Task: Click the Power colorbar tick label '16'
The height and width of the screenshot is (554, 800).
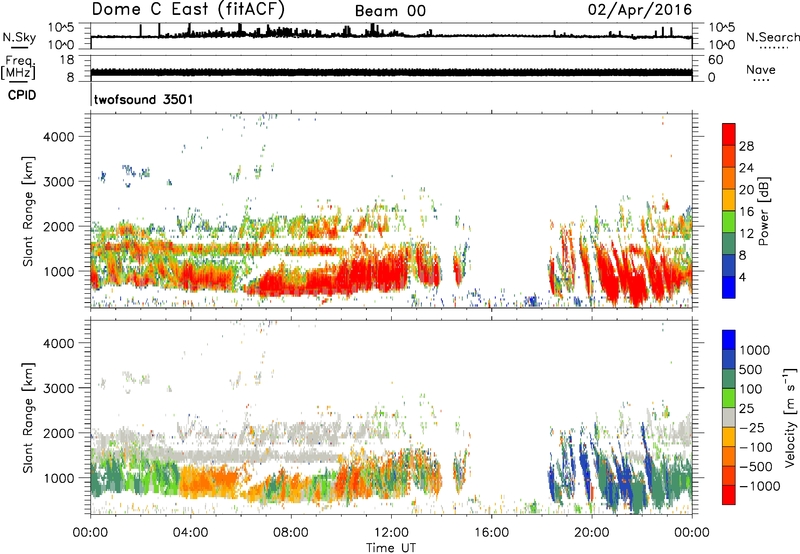Action: click(x=746, y=212)
